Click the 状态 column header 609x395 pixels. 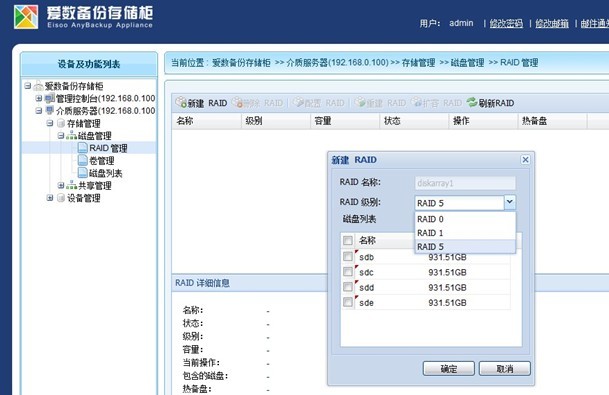(x=414, y=121)
